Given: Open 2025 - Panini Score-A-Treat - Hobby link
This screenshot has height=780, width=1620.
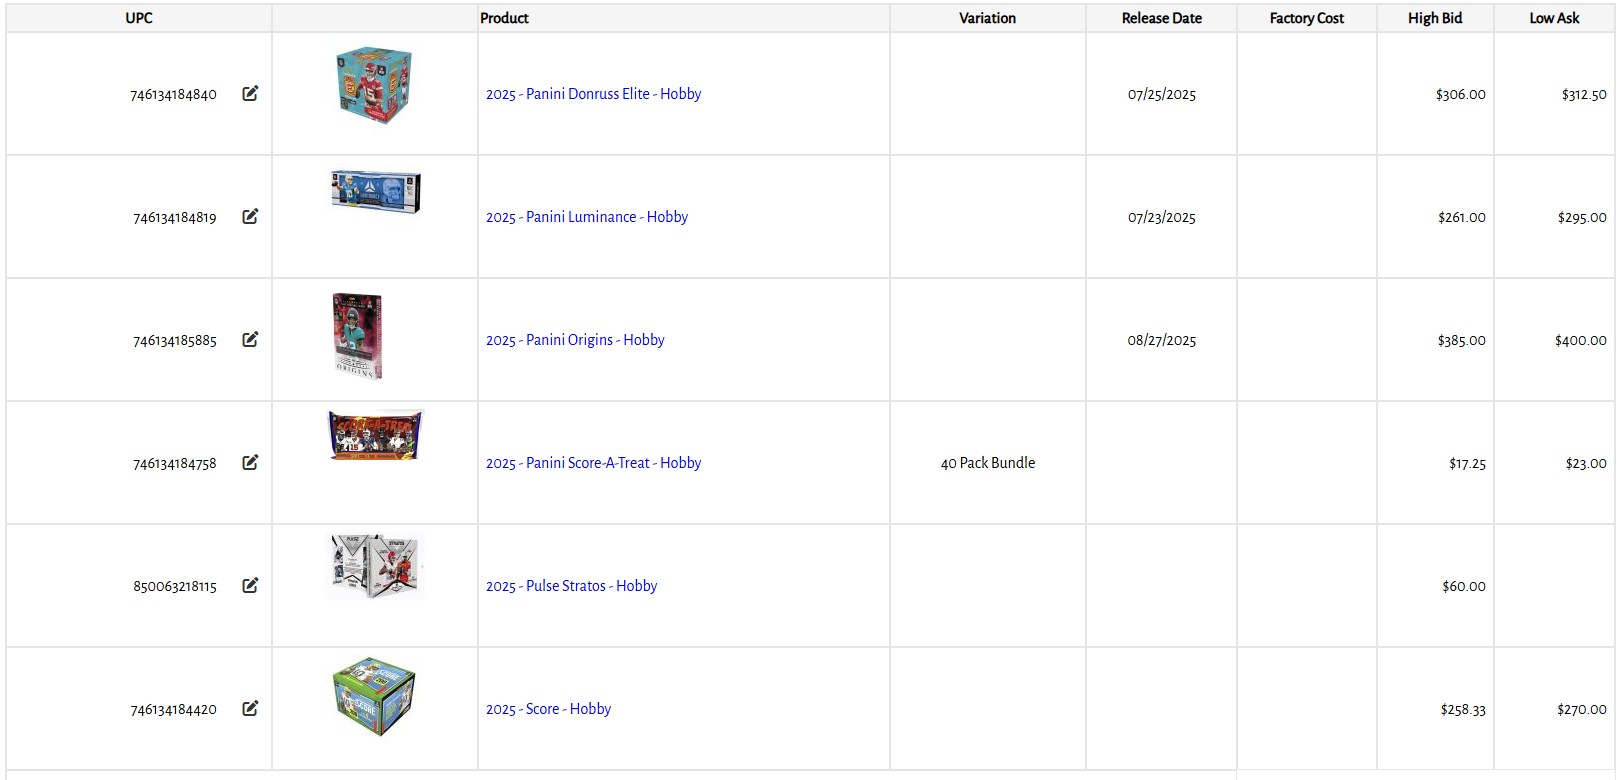Looking at the screenshot, I should pos(593,463).
